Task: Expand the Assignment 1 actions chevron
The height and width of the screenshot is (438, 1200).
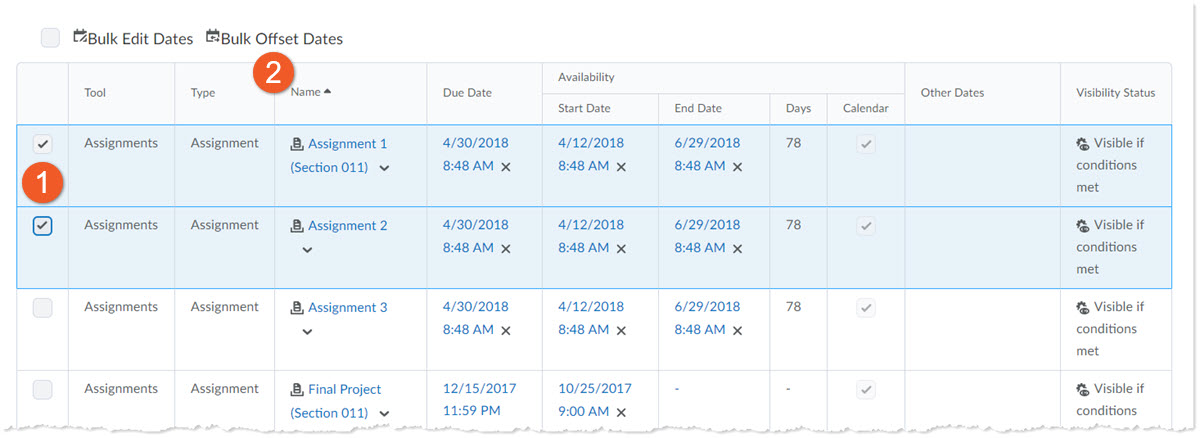Action: click(x=384, y=168)
